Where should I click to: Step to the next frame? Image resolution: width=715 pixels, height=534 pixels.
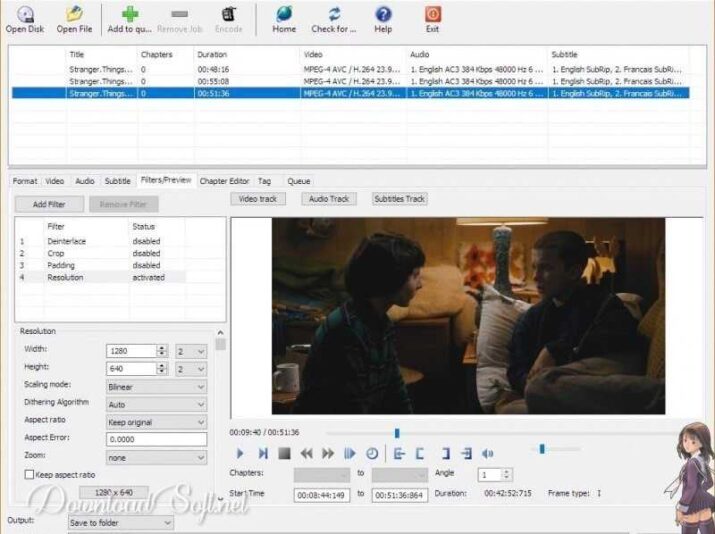click(x=263, y=453)
